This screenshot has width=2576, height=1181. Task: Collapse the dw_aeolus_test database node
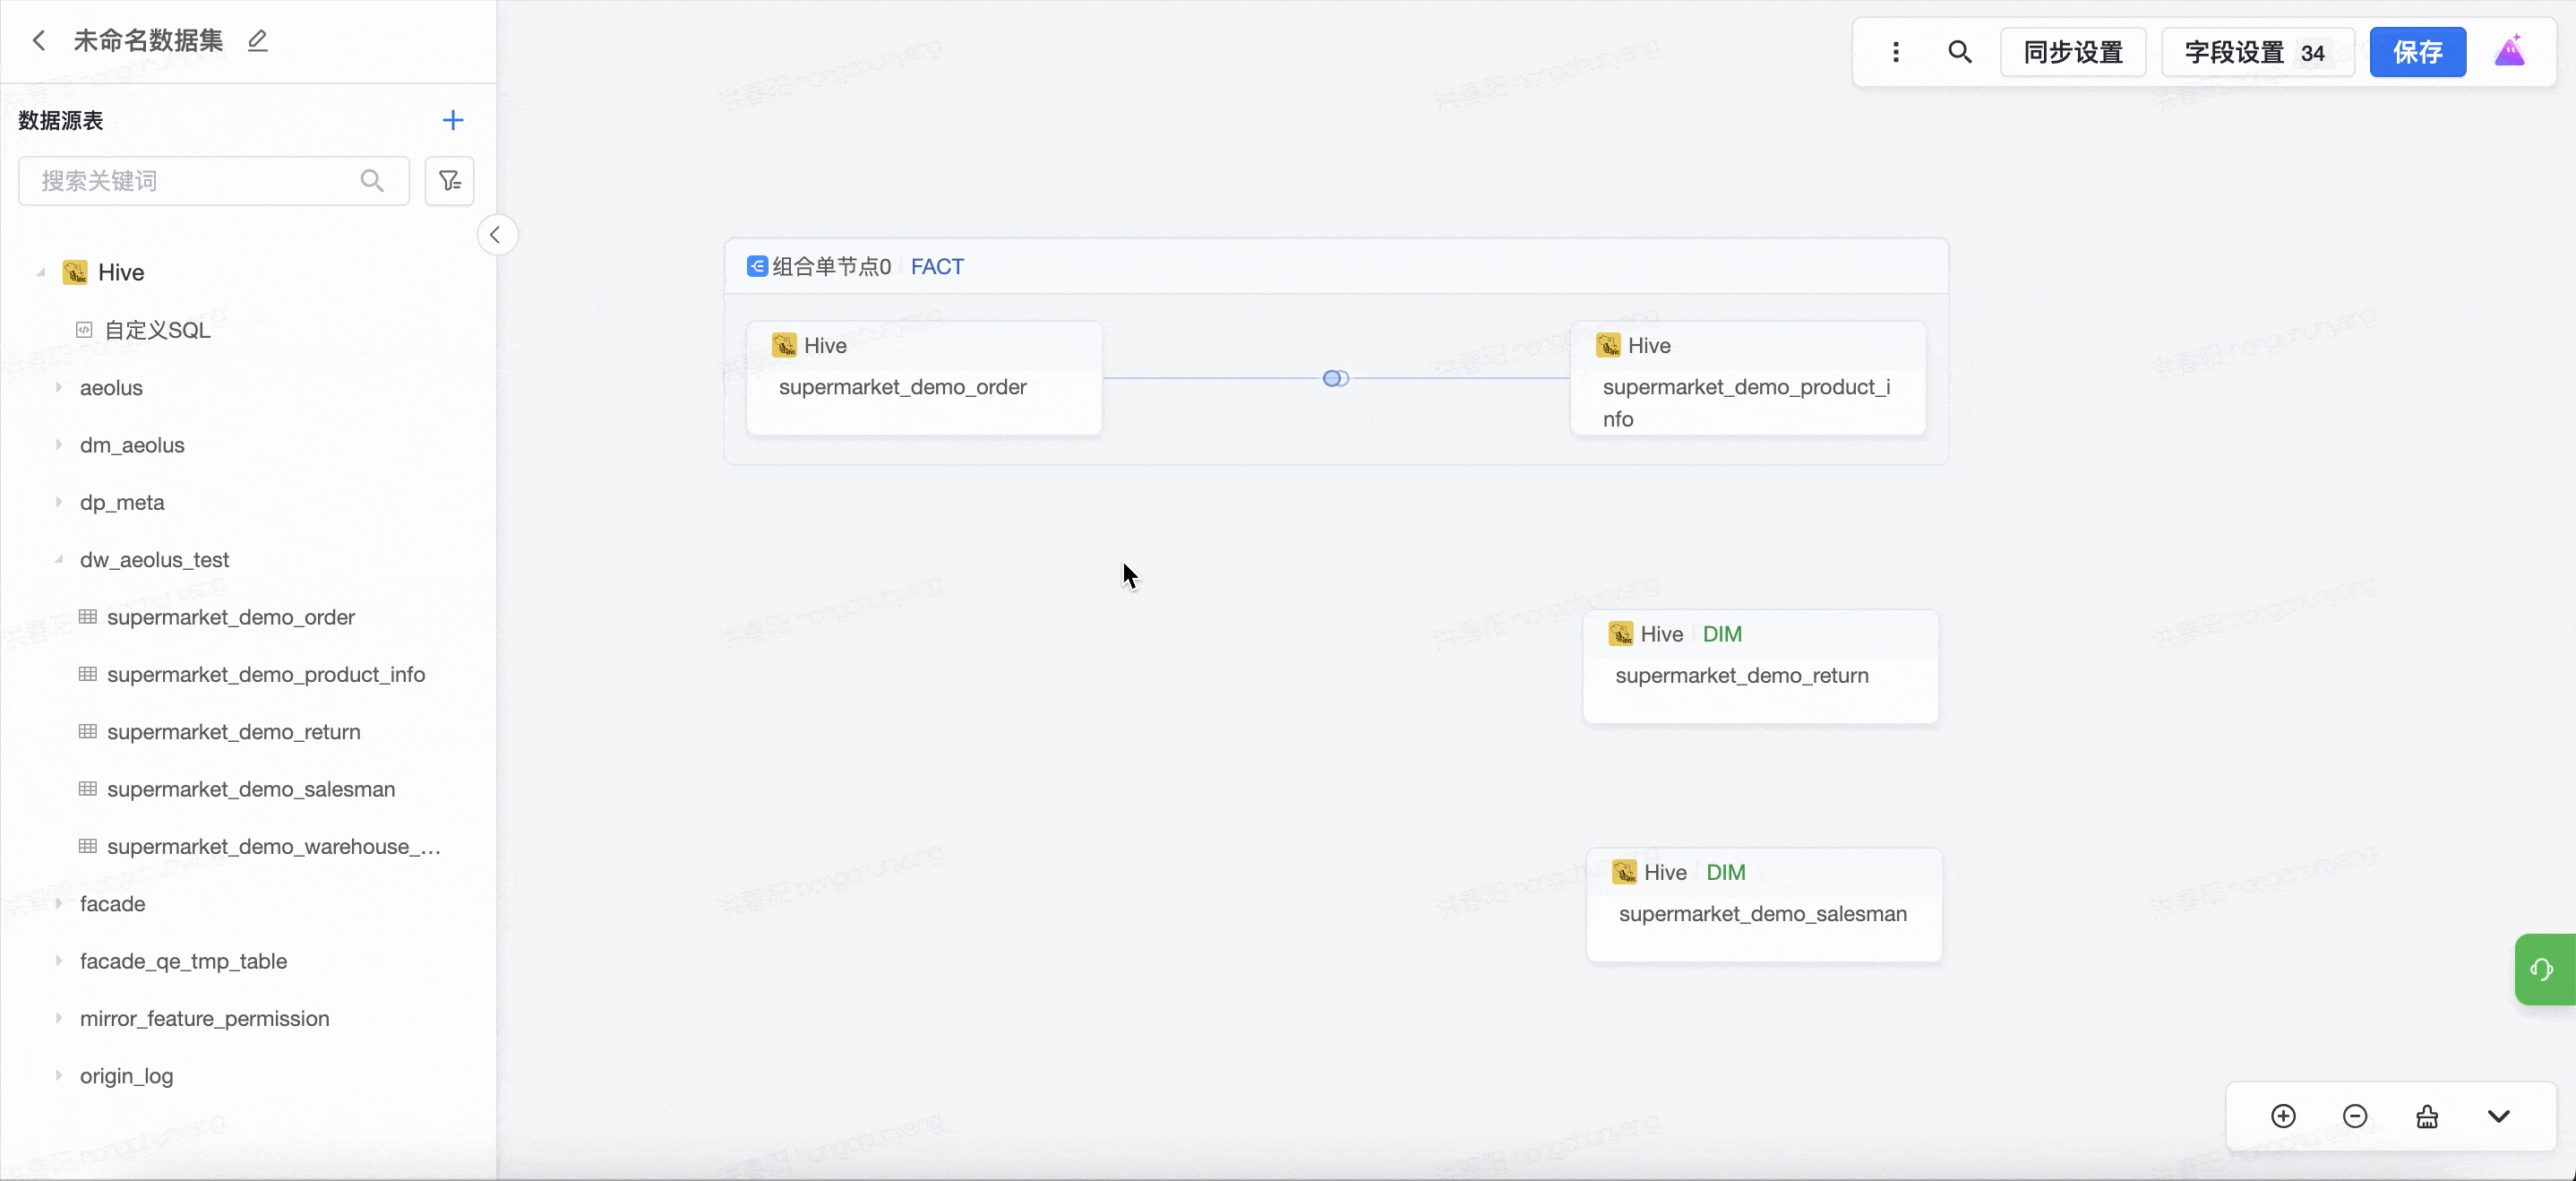click(x=58, y=560)
